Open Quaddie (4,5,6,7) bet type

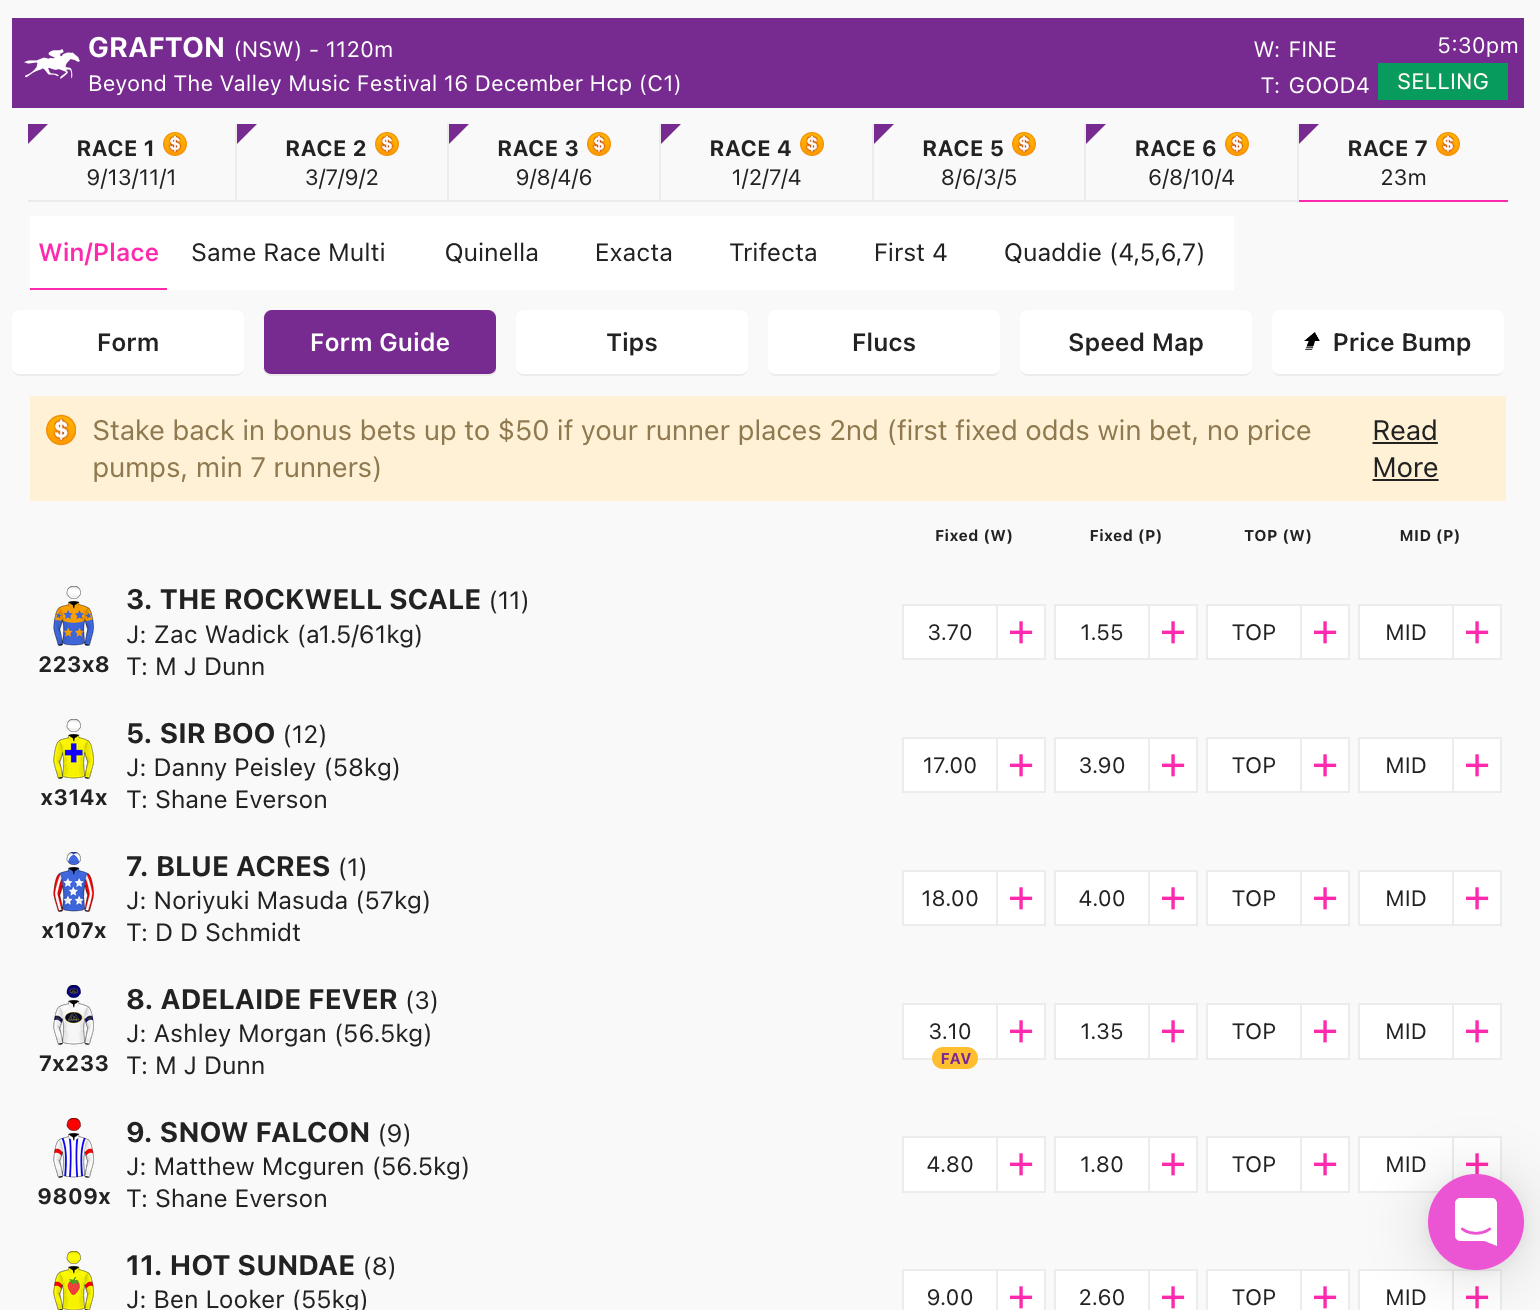point(1104,253)
